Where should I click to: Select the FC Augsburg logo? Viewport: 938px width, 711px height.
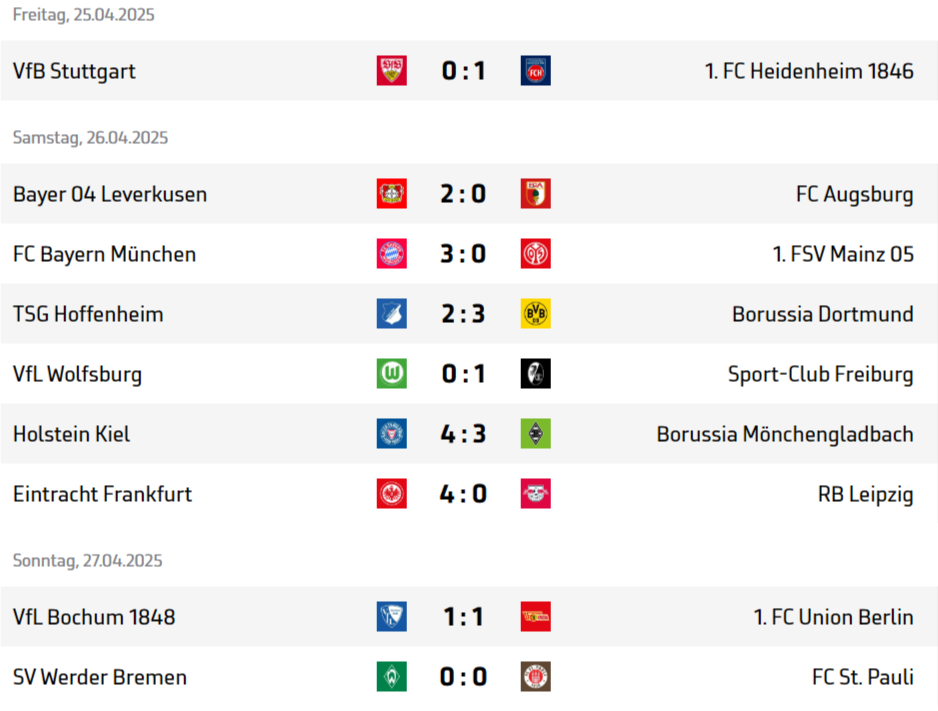(x=535, y=194)
